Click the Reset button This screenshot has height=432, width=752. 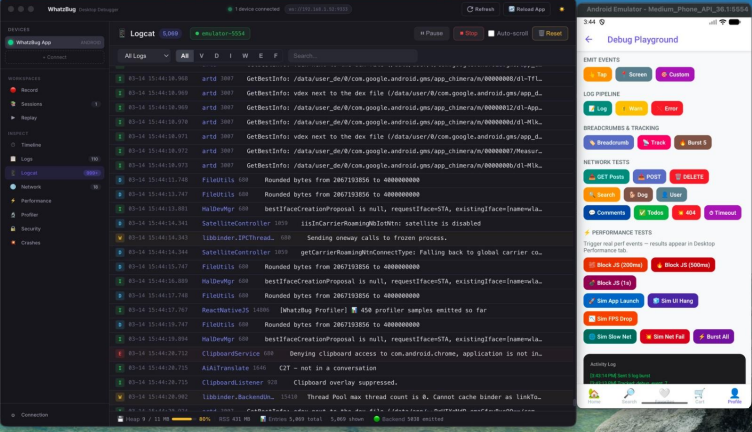[x=550, y=34]
